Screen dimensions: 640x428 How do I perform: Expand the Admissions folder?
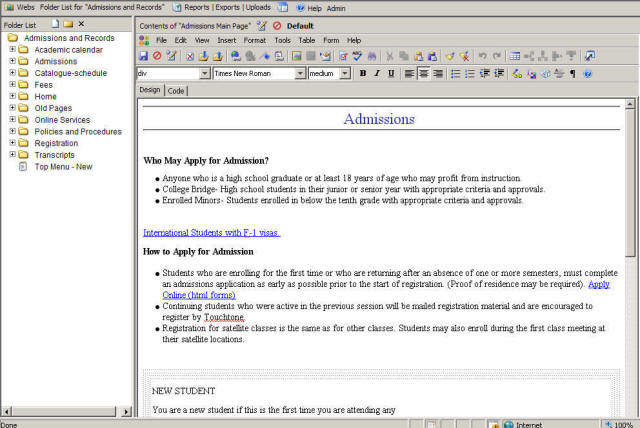click(13, 61)
